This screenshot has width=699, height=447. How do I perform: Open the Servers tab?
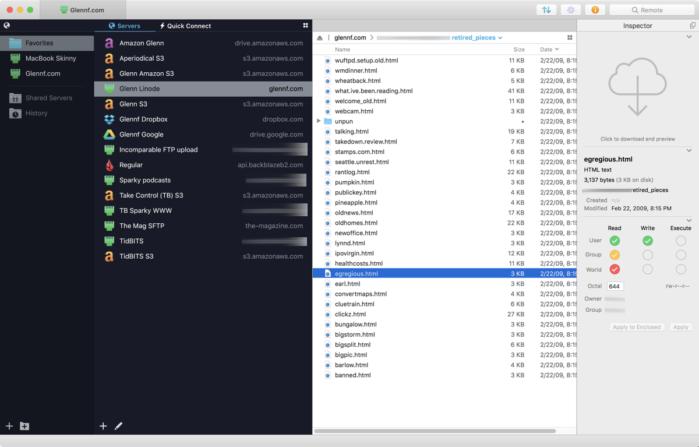(124, 26)
